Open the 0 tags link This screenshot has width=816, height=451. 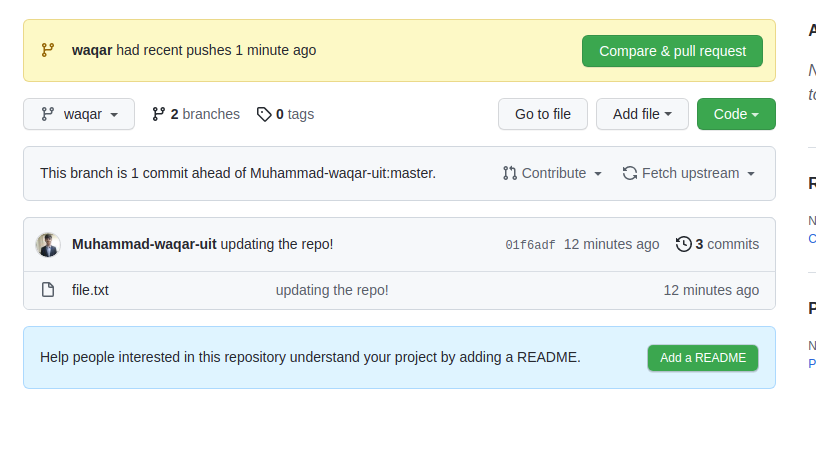point(285,114)
